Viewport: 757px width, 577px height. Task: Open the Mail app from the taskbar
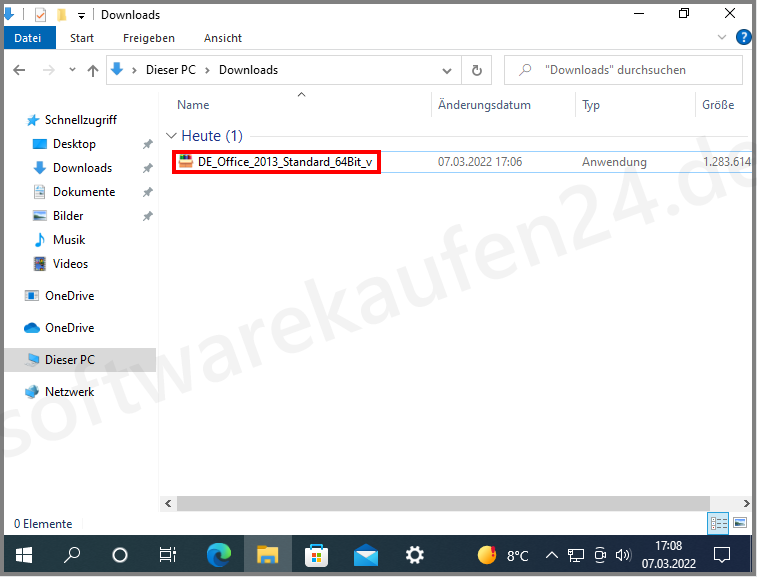point(365,555)
